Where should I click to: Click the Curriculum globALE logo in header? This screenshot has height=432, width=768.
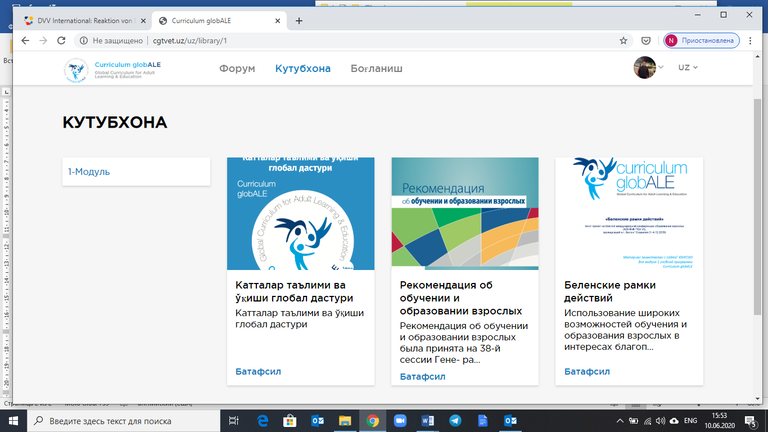click(x=112, y=68)
